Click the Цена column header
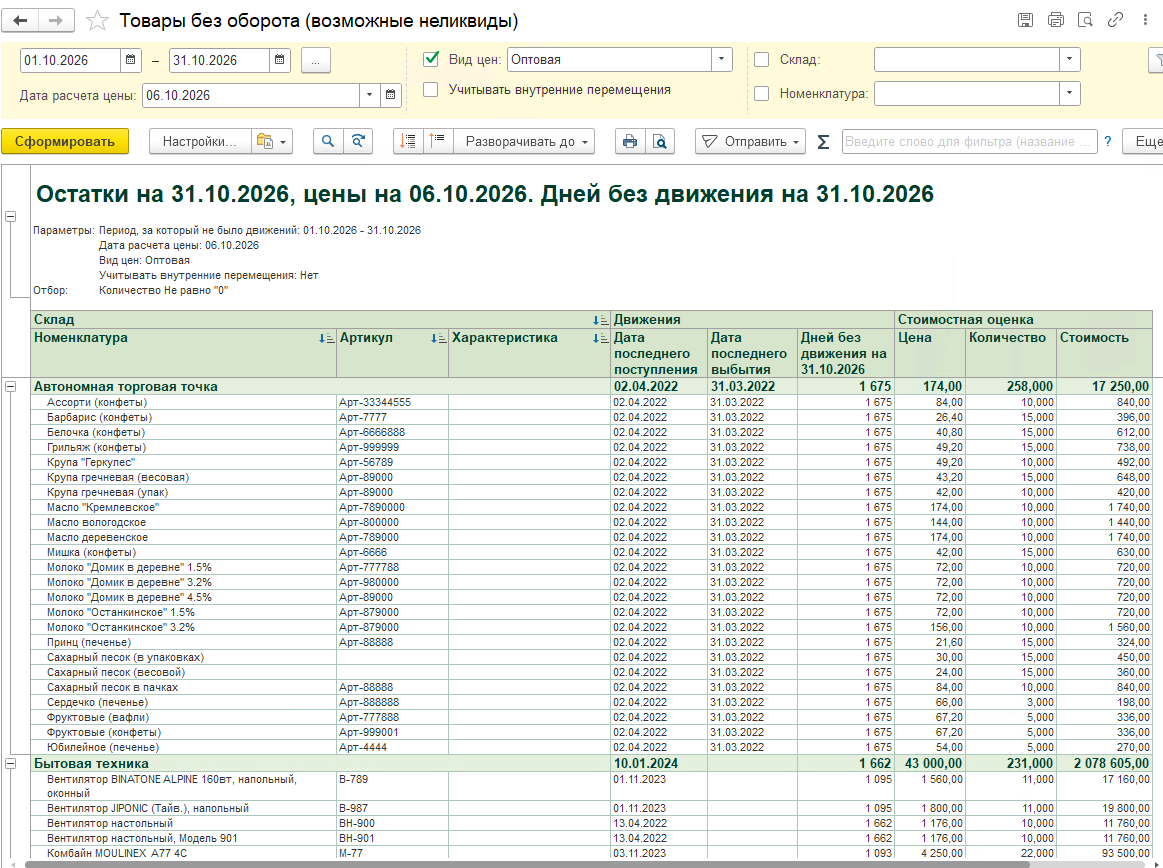 pos(929,353)
